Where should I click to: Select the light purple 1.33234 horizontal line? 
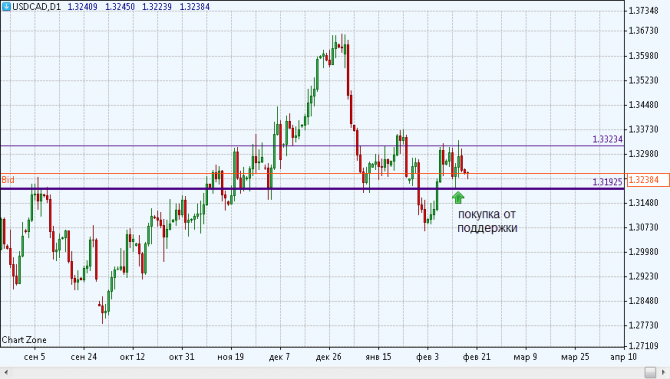(312, 146)
